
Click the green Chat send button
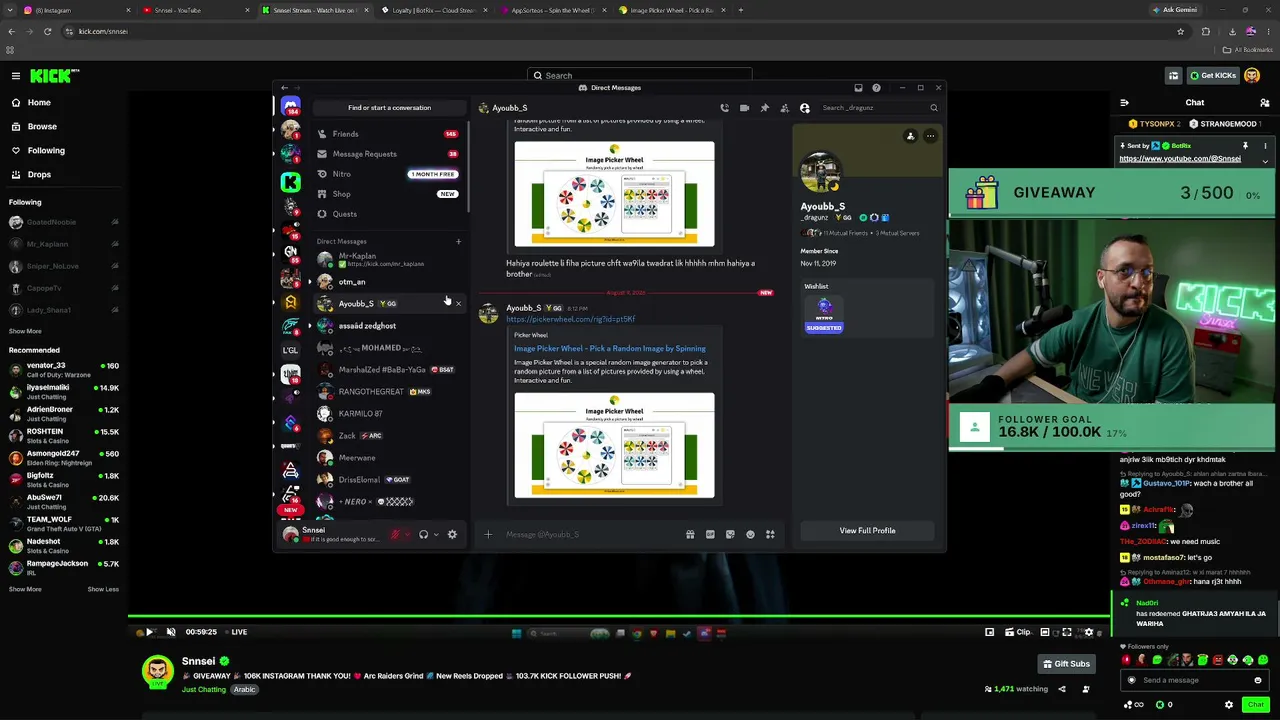1256,705
